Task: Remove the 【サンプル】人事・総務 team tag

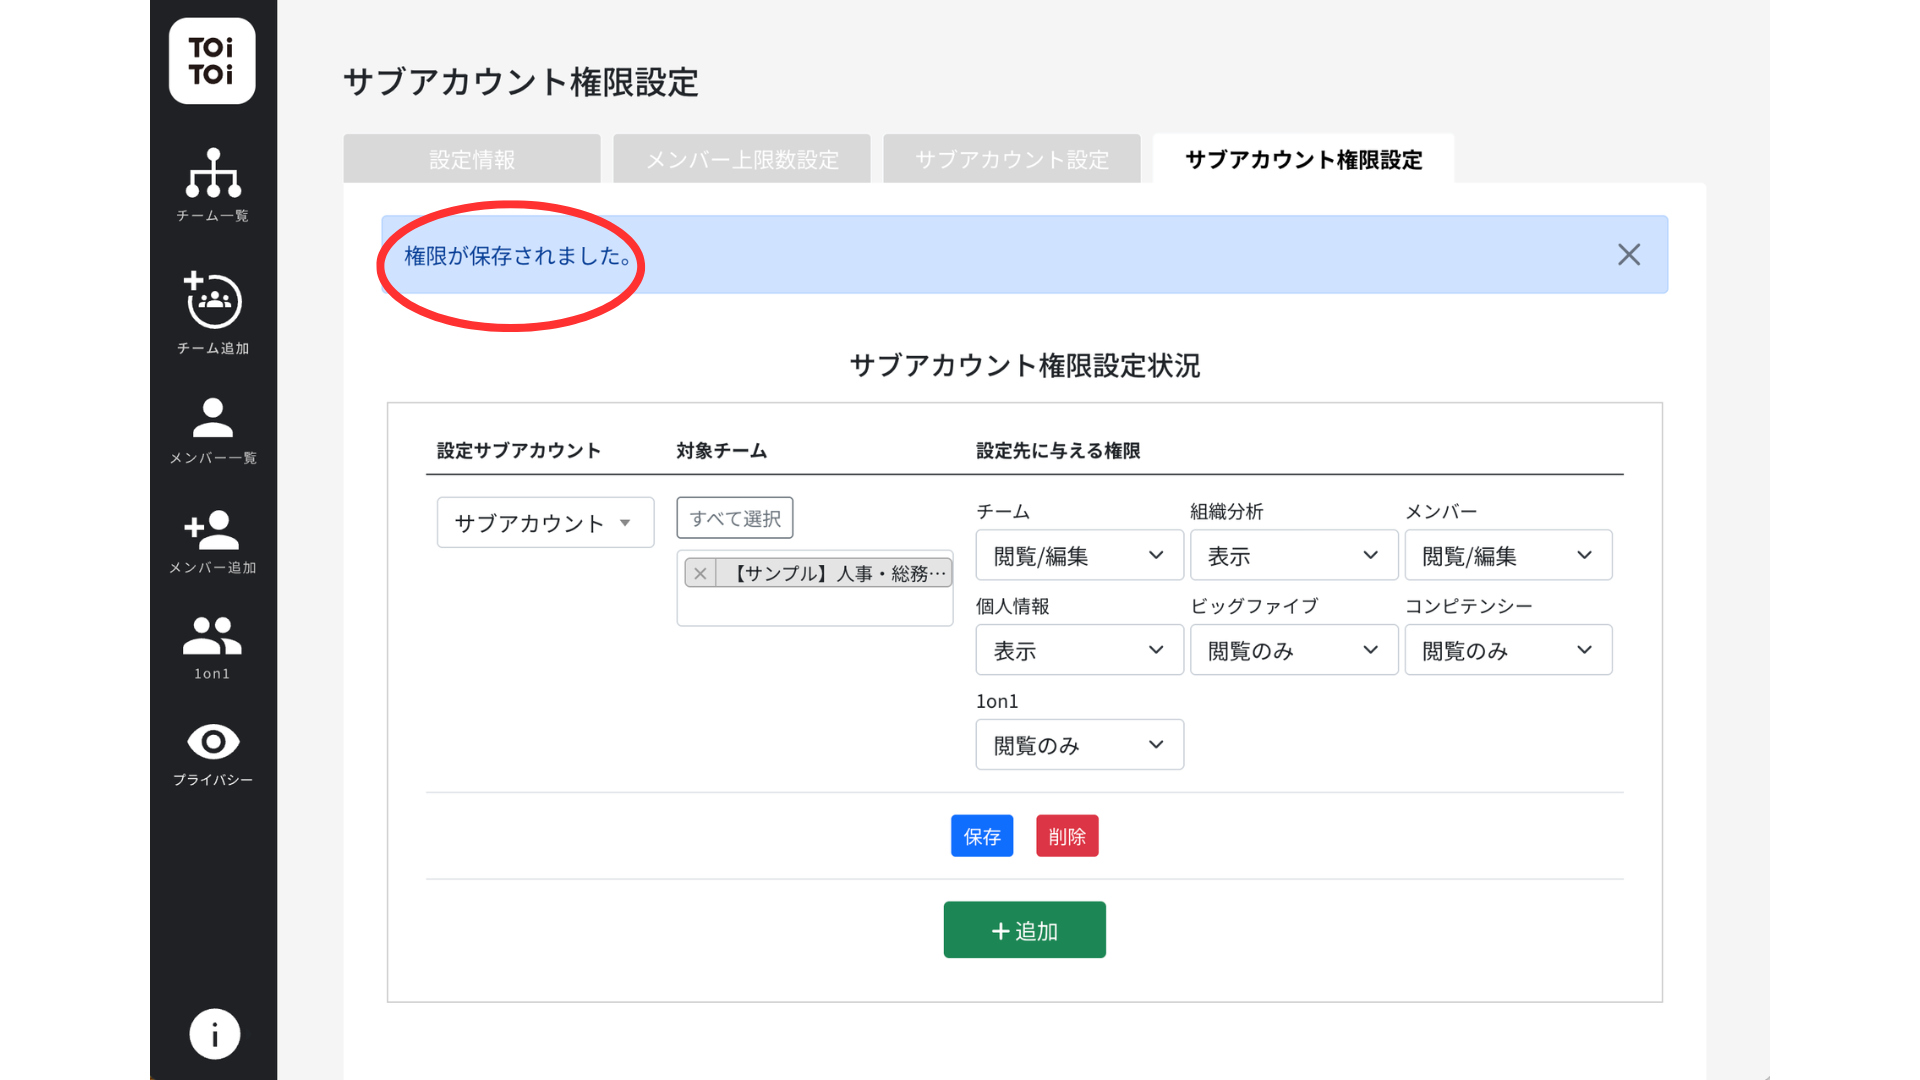Action: pos(700,573)
